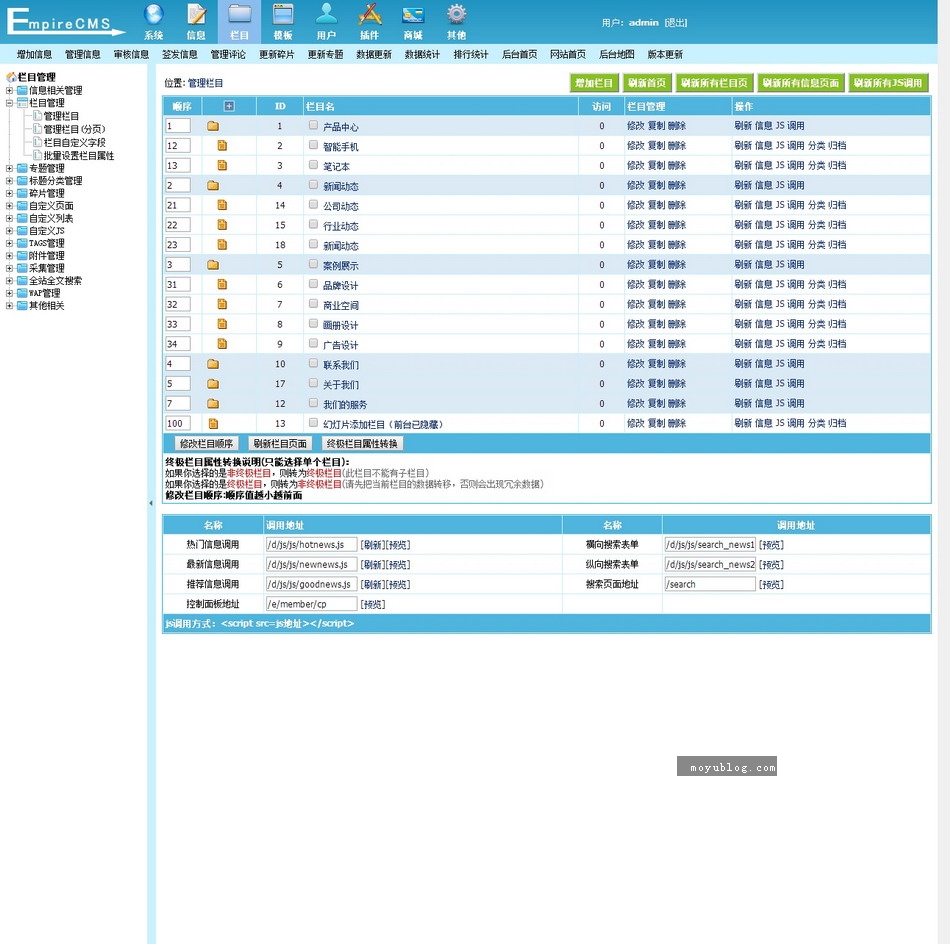Open the 信息 notepad icon in top bar
950x944 pixels.
pyautogui.click(x=196, y=22)
